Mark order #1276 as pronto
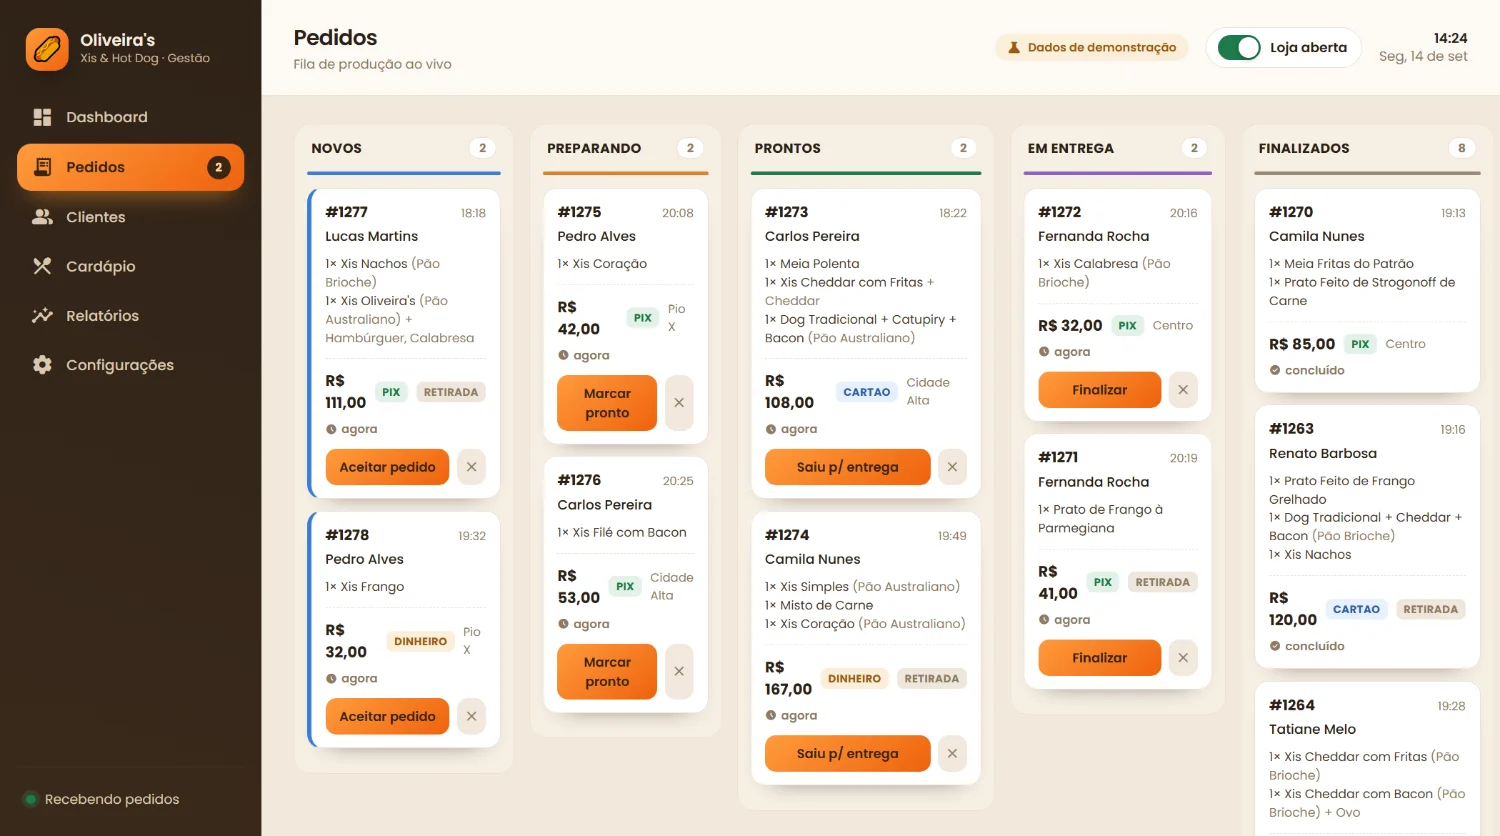The width and height of the screenshot is (1500, 836). tap(607, 671)
